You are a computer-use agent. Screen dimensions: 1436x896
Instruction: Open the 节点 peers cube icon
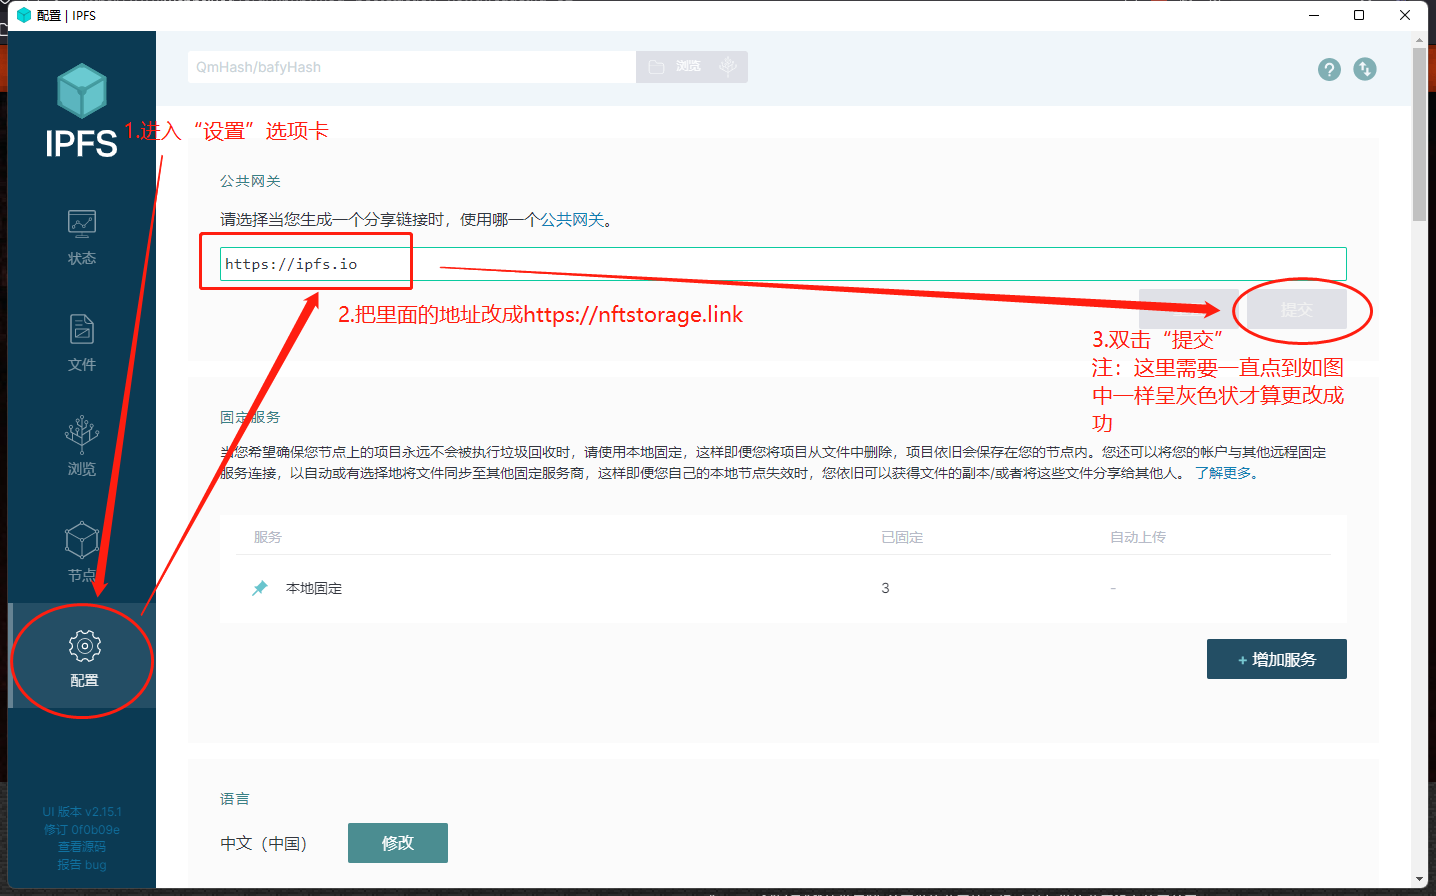pyautogui.click(x=82, y=541)
